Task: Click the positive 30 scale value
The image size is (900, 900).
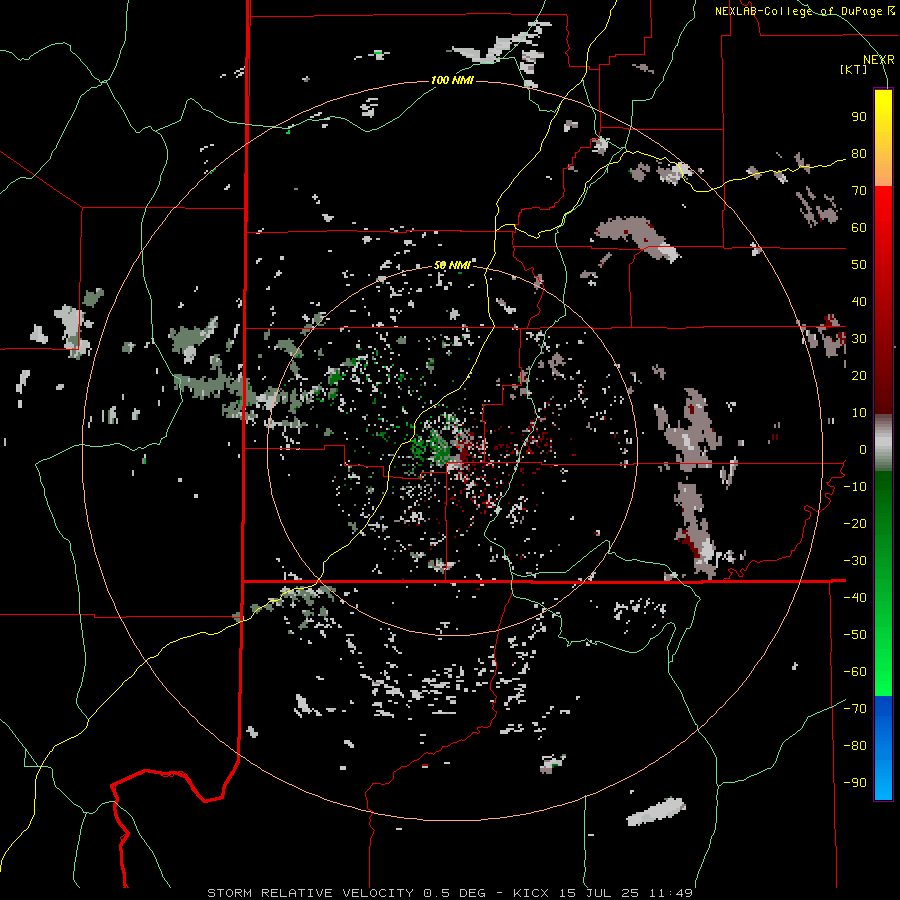Action: coord(859,339)
